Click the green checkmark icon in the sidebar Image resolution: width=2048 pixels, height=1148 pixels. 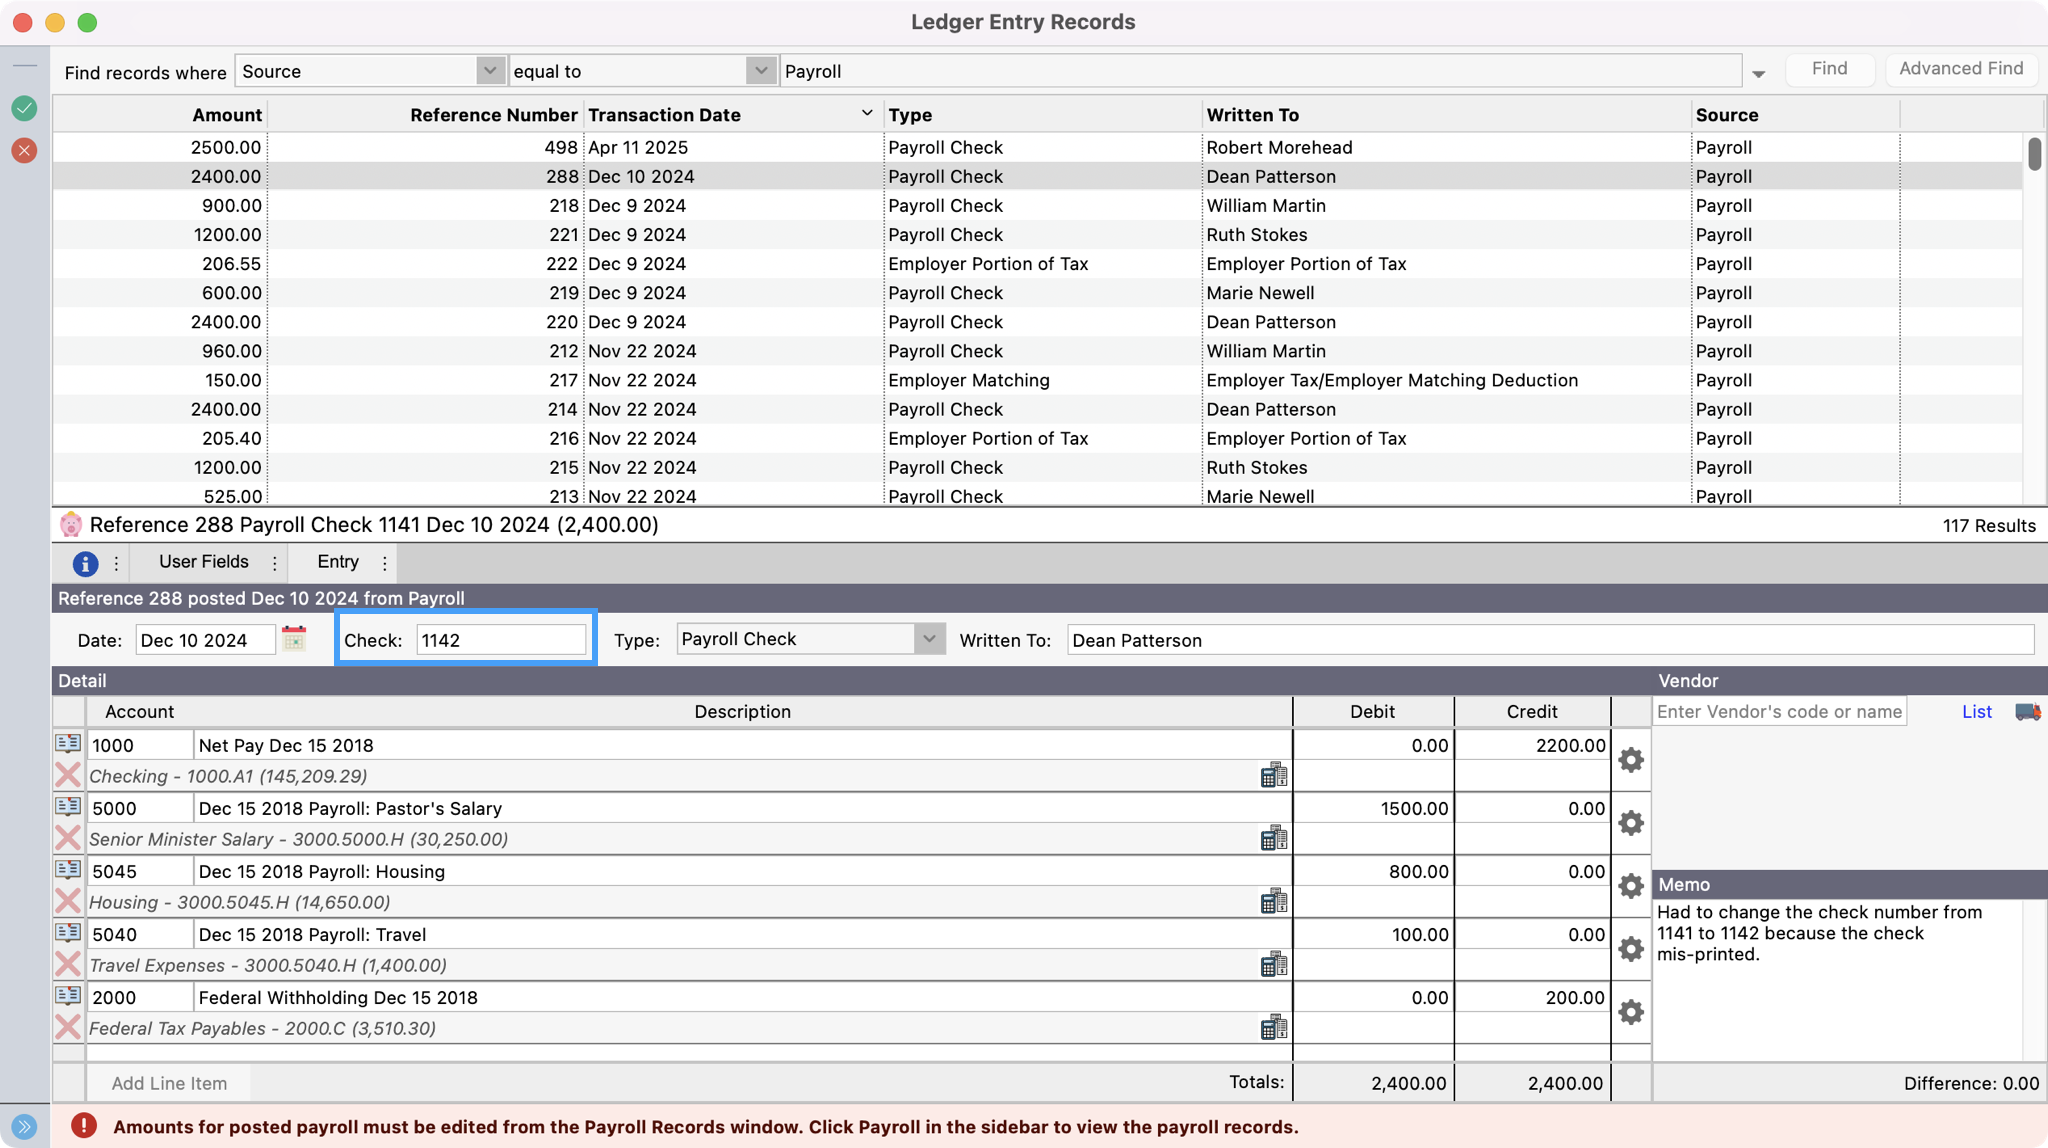24,108
